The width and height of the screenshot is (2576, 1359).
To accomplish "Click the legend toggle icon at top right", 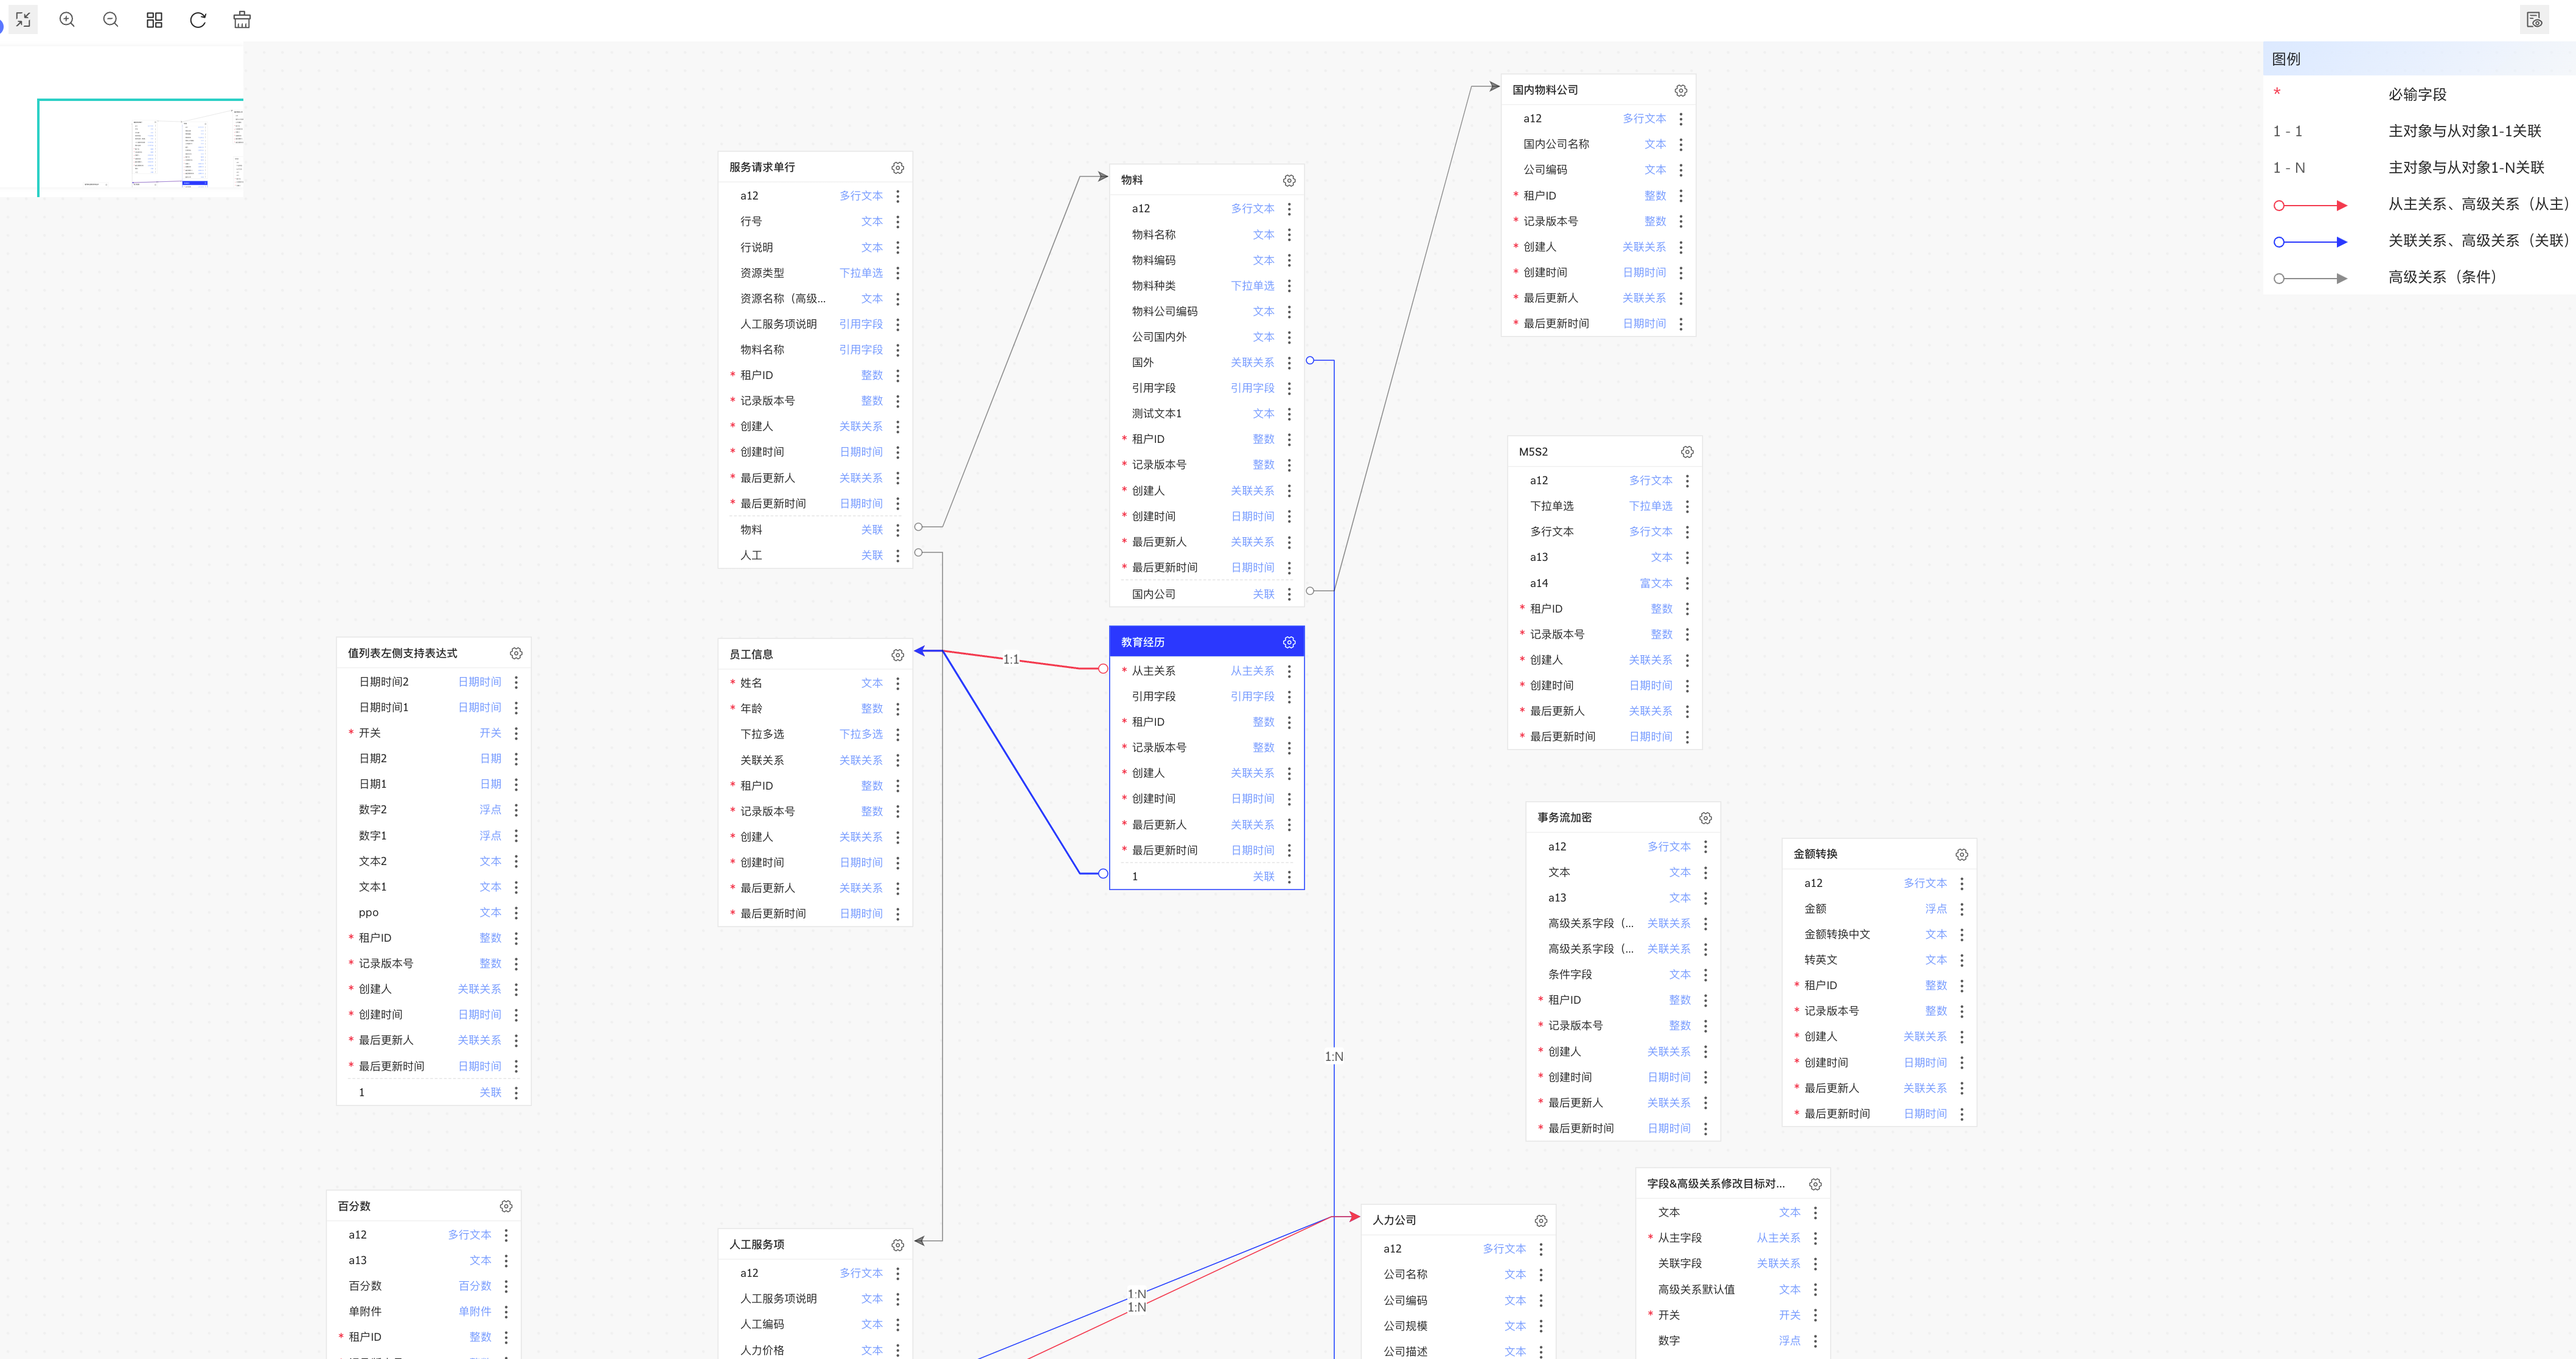I will click(x=2534, y=20).
